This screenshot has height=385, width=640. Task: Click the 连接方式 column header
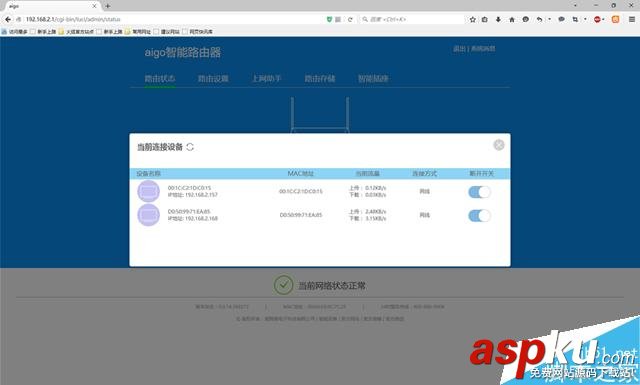pos(424,174)
